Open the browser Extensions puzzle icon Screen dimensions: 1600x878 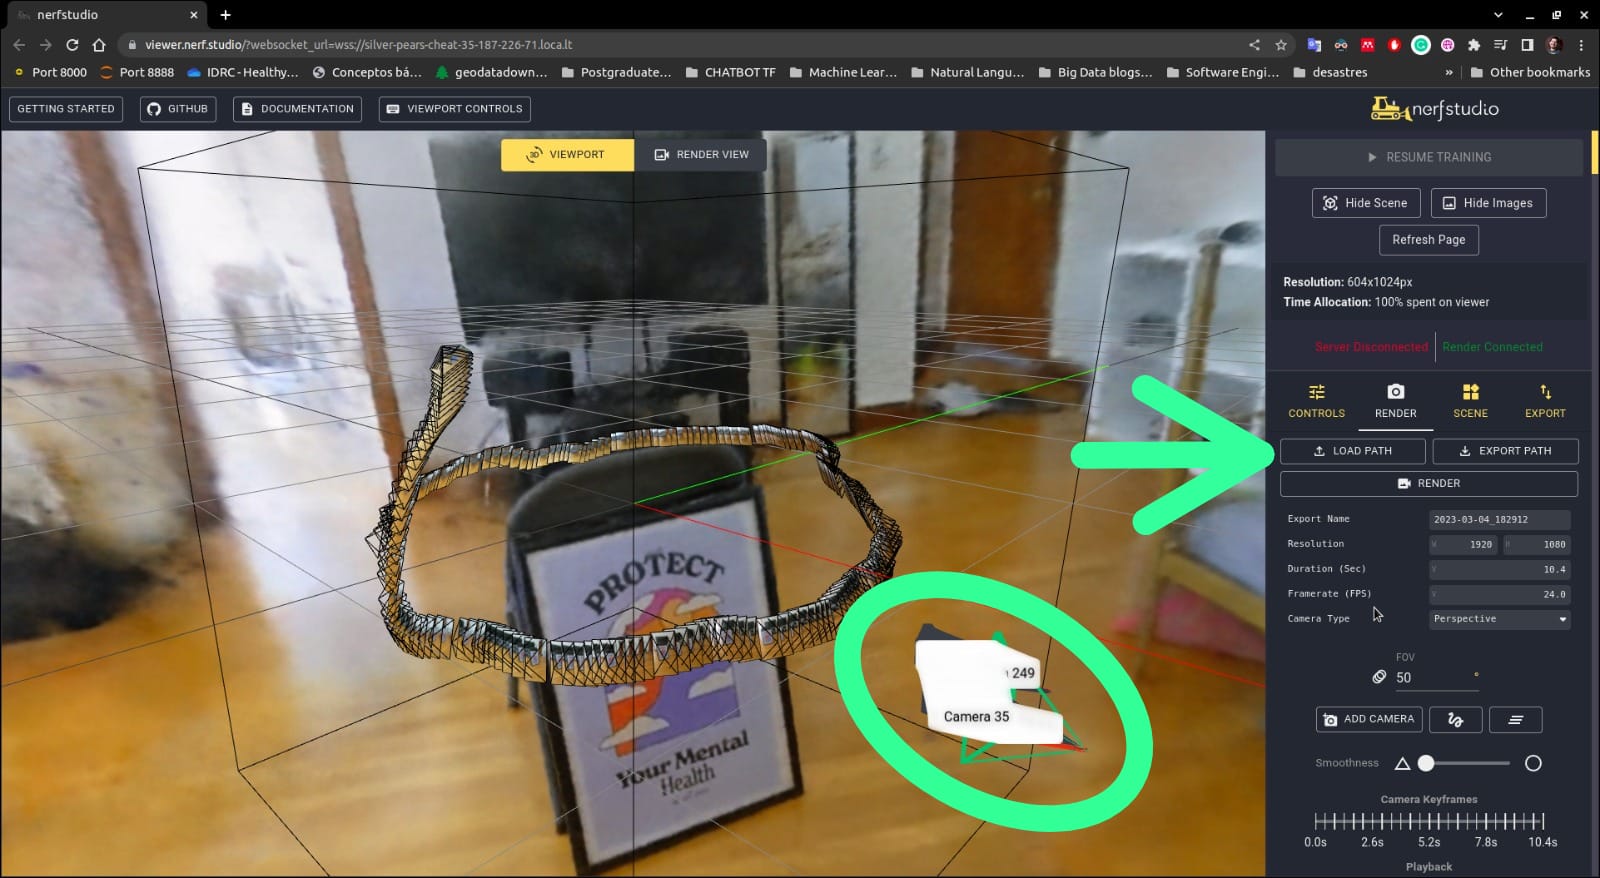[x=1473, y=45]
